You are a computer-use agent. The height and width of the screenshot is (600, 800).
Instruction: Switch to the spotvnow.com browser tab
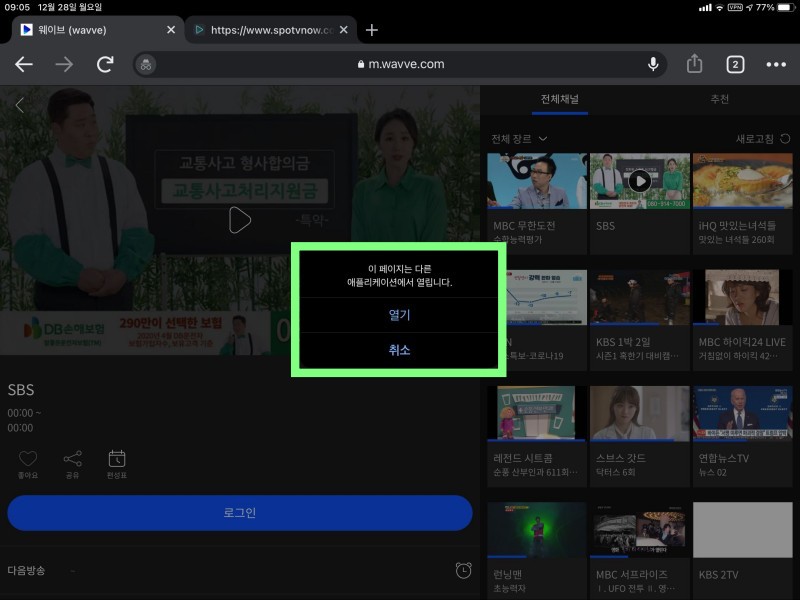pos(266,30)
